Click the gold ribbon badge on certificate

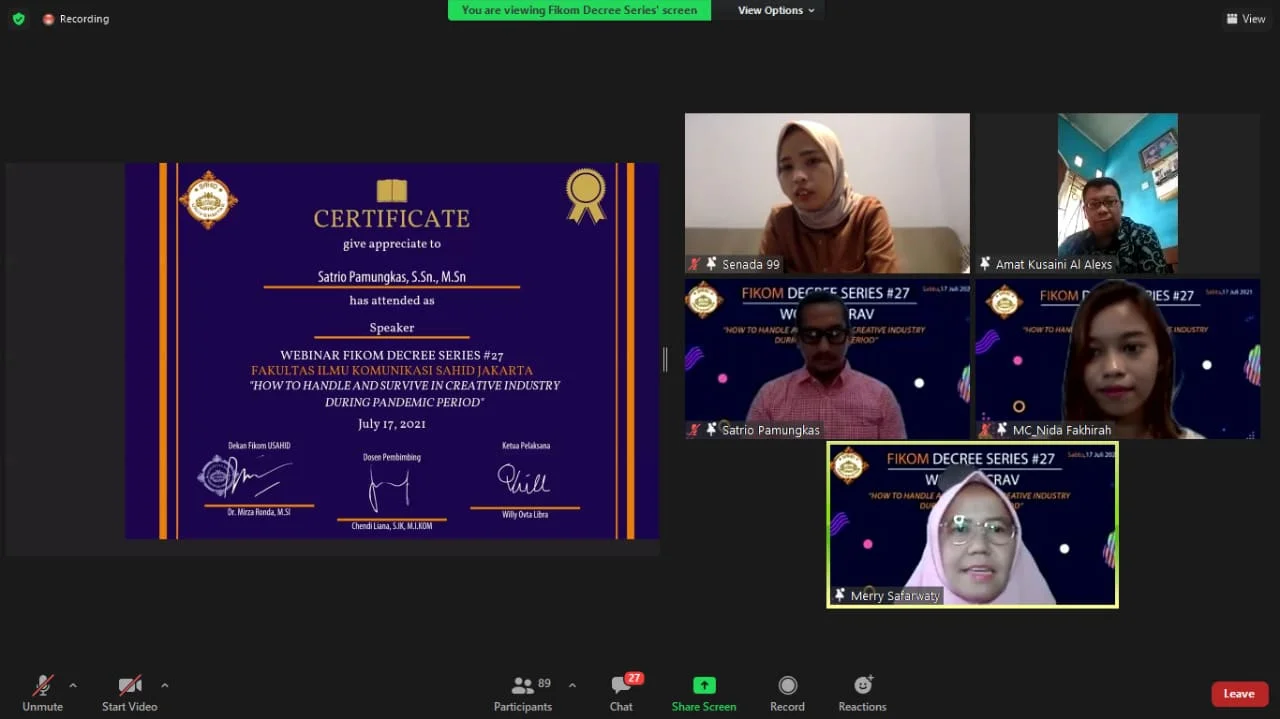(586, 196)
